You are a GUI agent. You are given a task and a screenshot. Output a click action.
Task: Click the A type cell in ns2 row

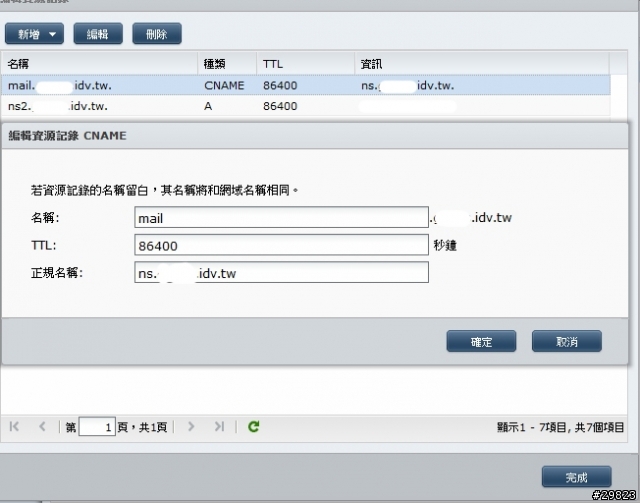pos(208,106)
